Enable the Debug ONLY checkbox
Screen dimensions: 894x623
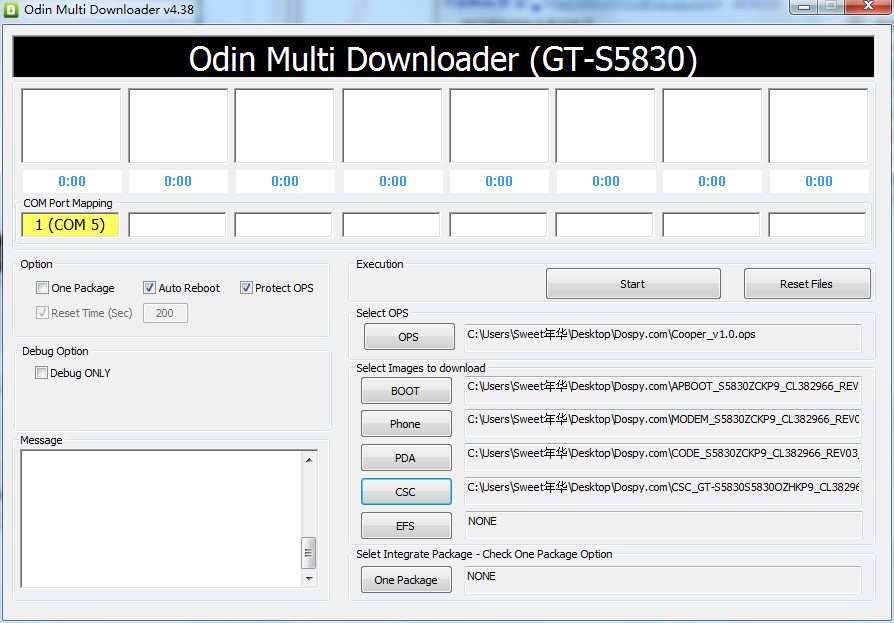pos(41,373)
